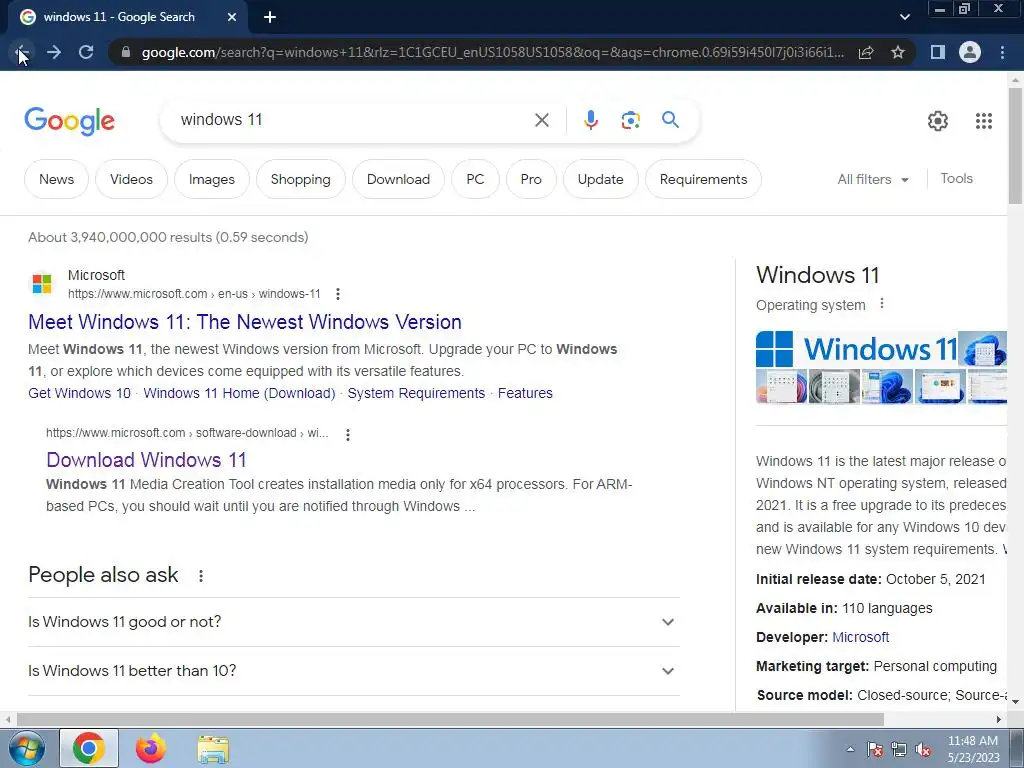Open first small Windows 11 screenshot thumbnail
Image resolution: width=1024 pixels, height=768 pixels.
pos(781,387)
